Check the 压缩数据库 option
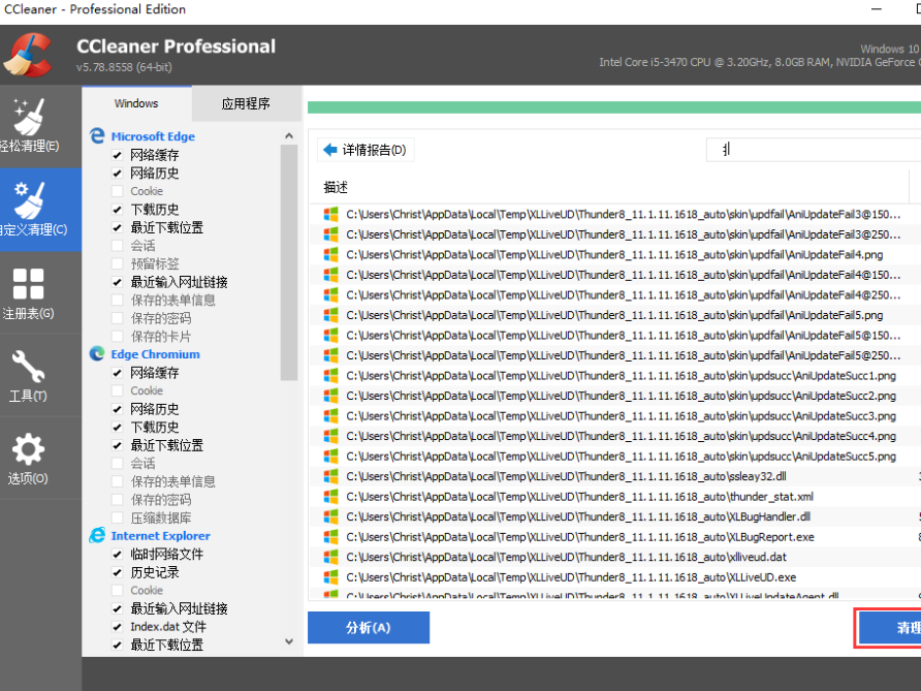This screenshot has height=691, width=921. click(x=117, y=518)
